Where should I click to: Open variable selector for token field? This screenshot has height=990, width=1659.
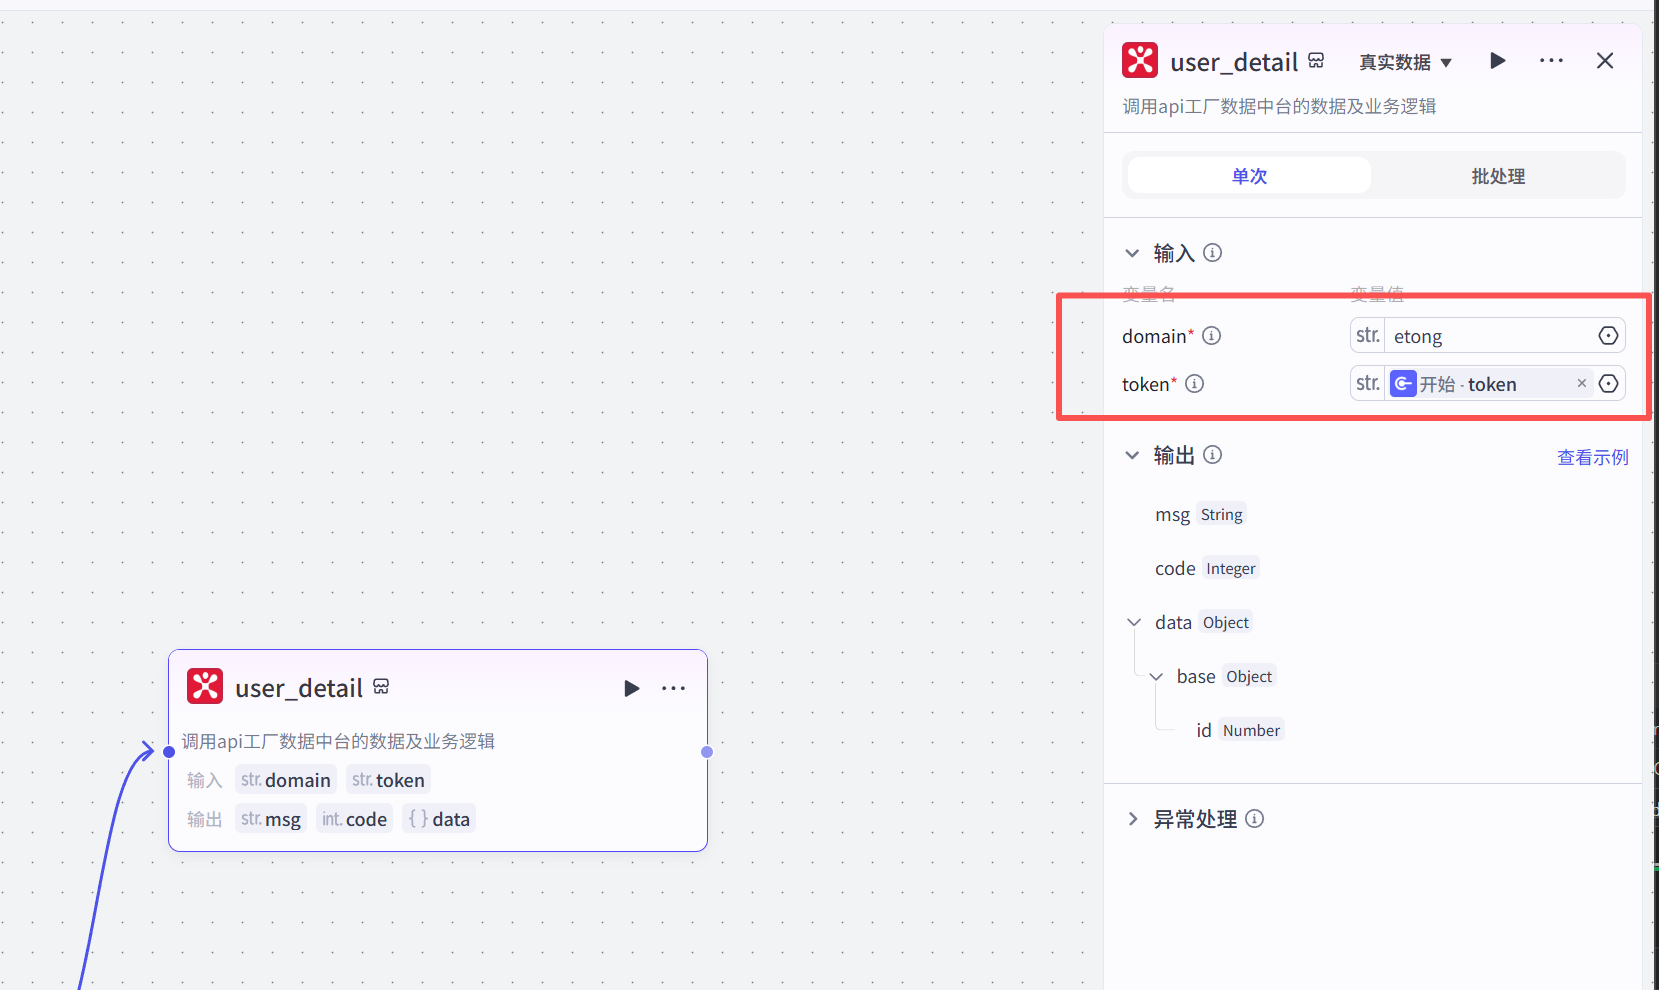pyautogui.click(x=1607, y=384)
